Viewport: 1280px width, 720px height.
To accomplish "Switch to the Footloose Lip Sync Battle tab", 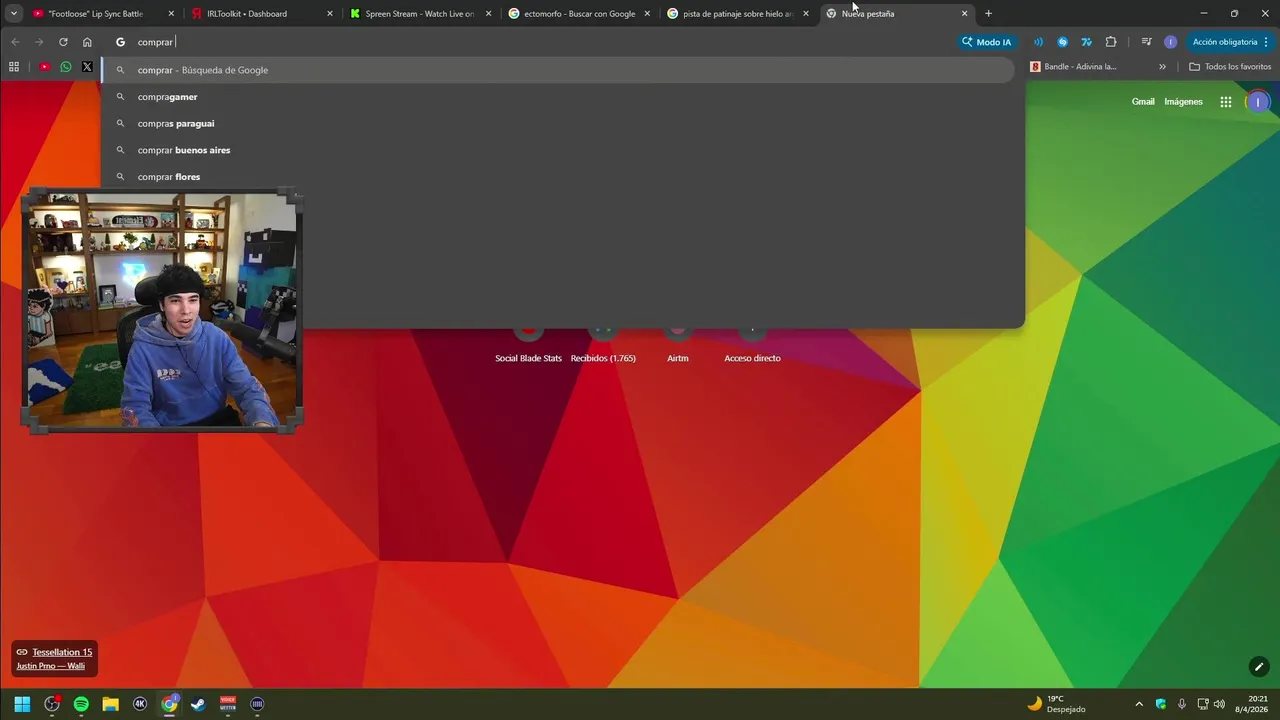I will tap(103, 14).
